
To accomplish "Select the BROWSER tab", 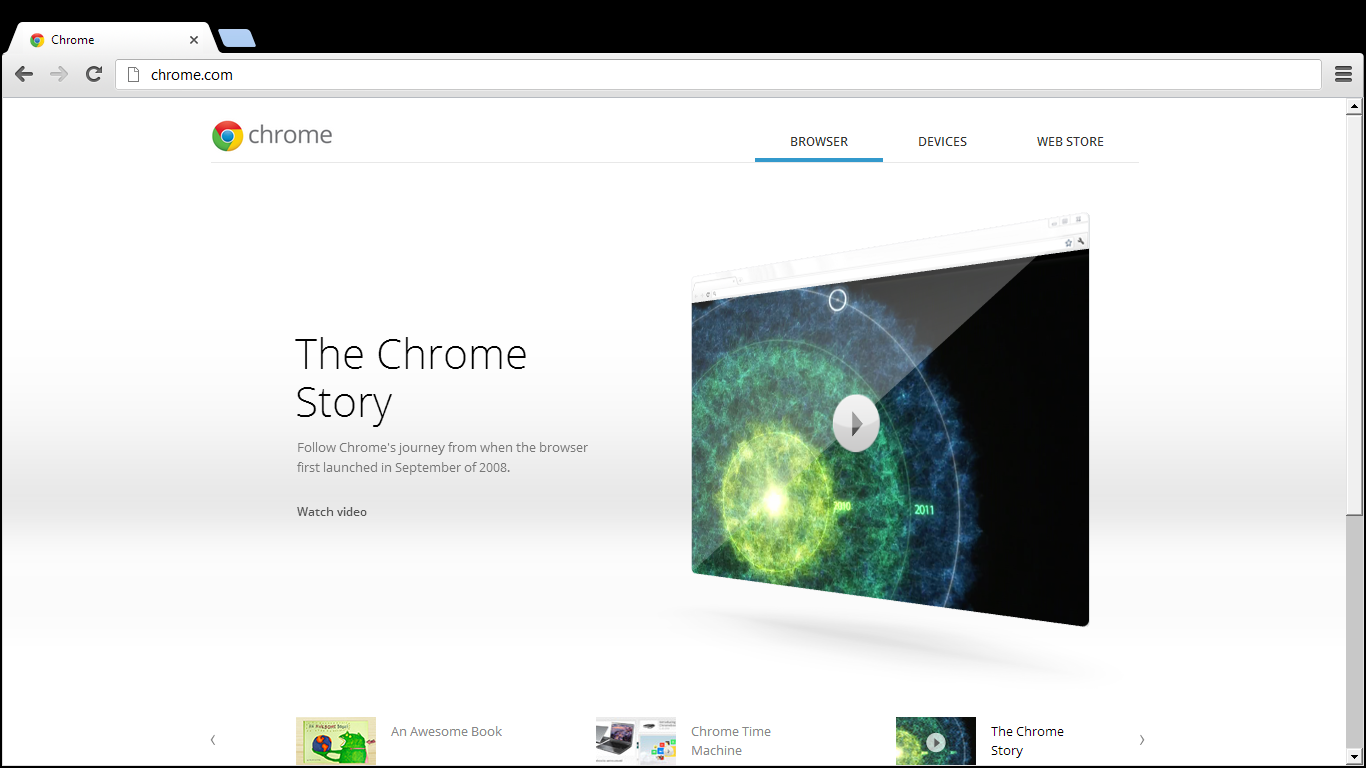I will tap(818, 141).
